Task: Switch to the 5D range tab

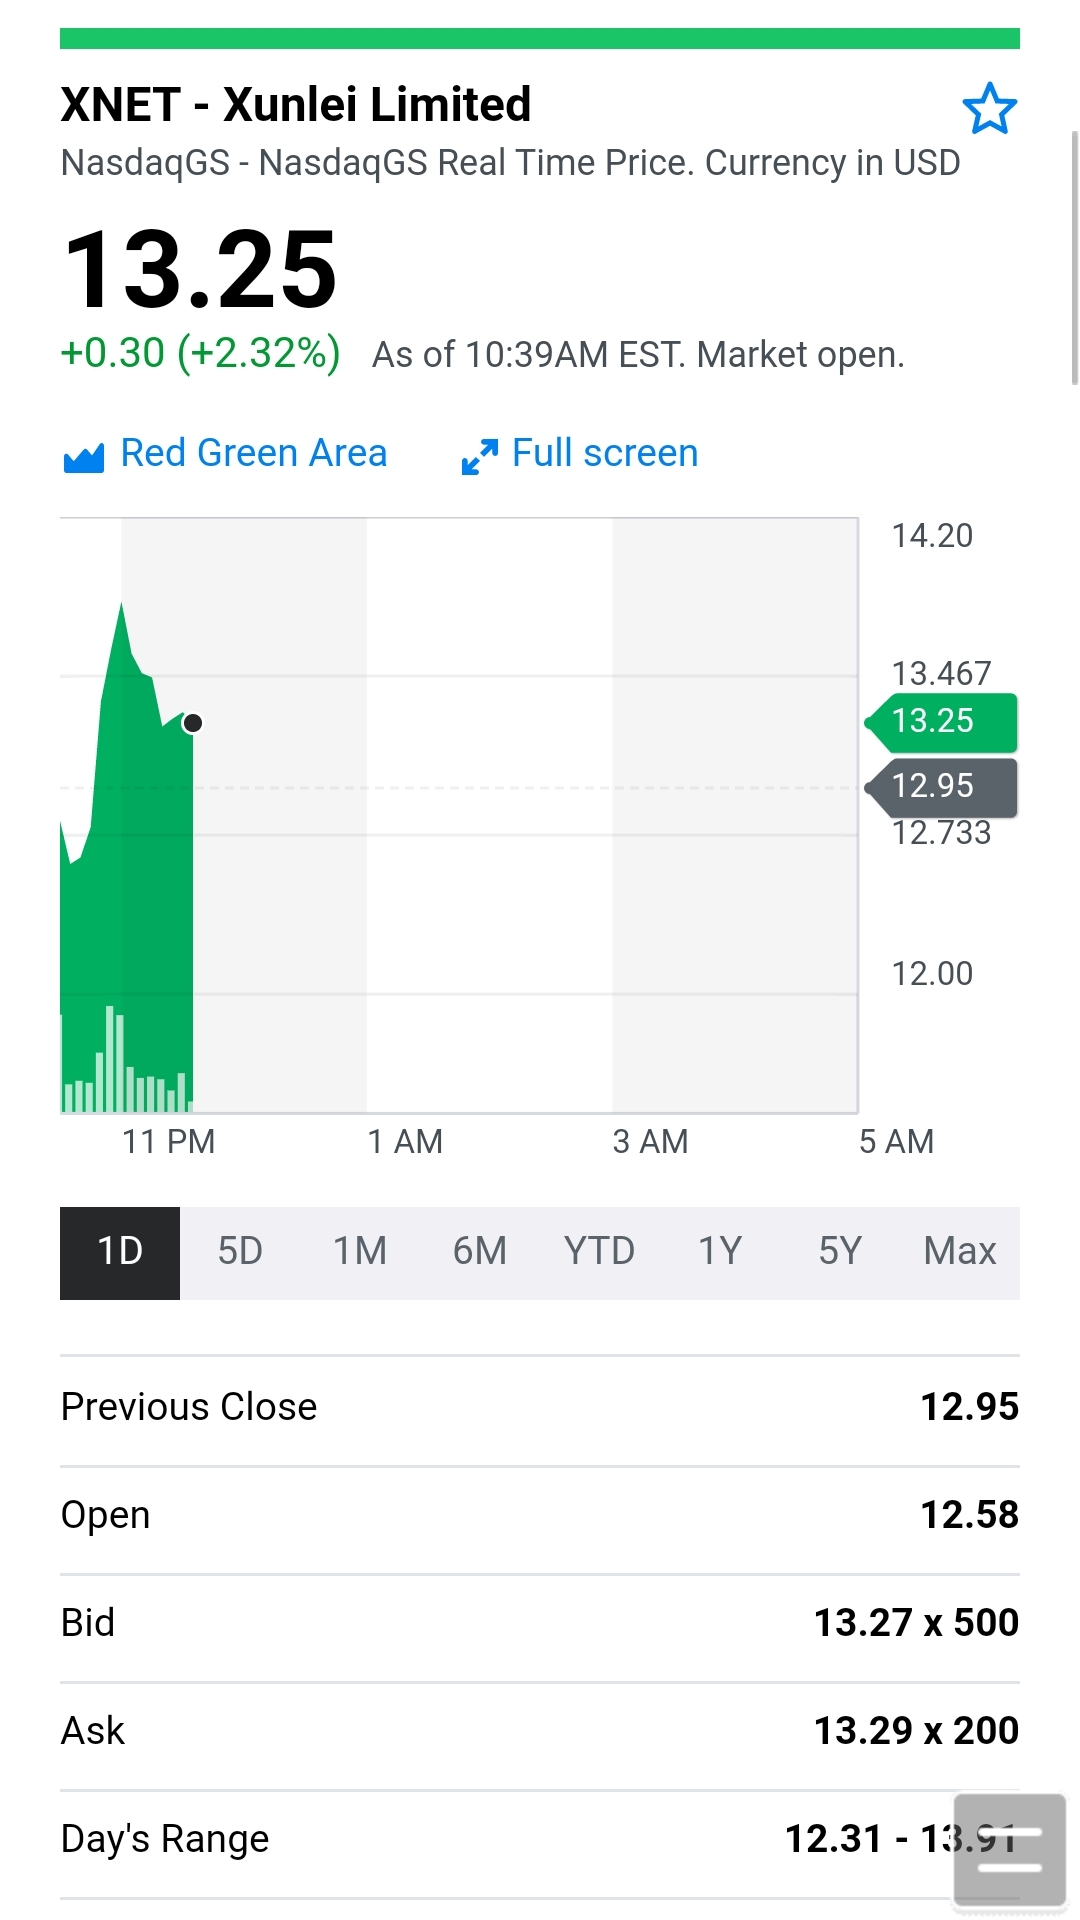Action: pos(240,1253)
